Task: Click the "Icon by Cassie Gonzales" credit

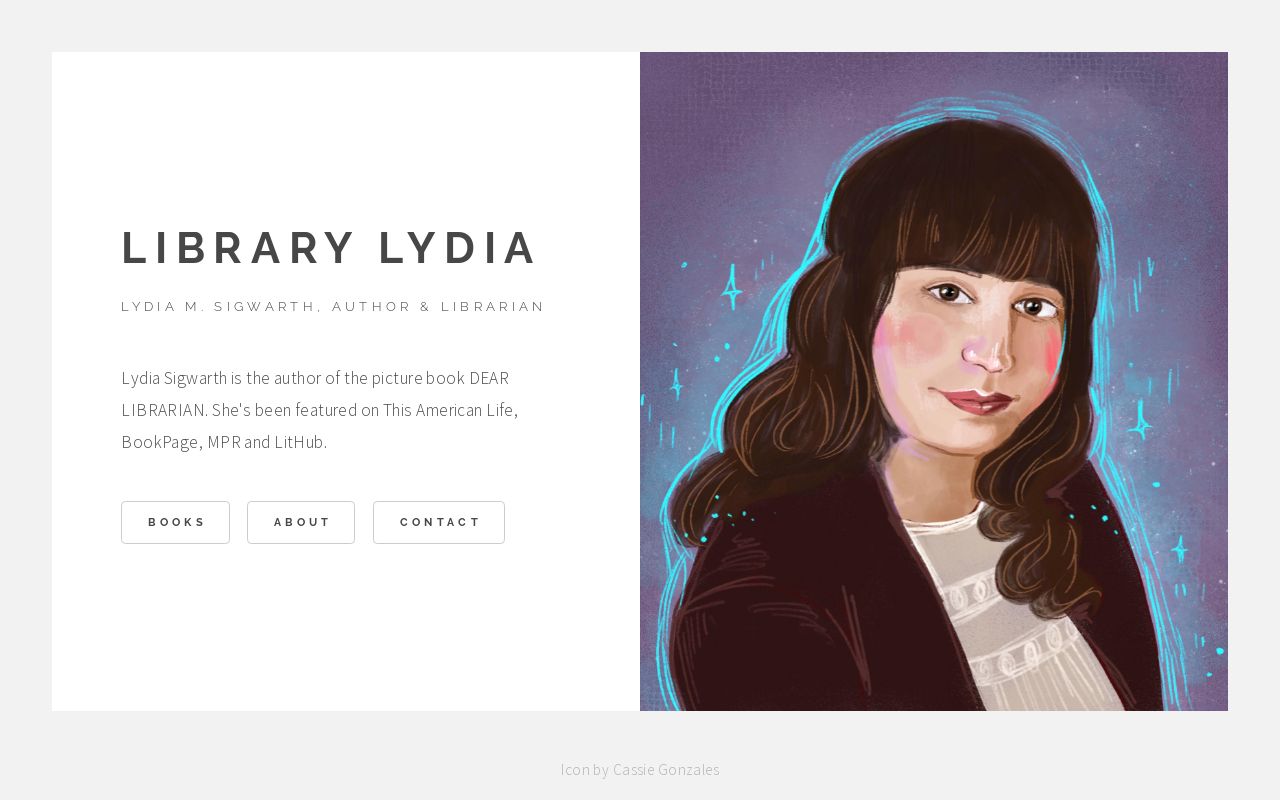Action: point(640,770)
